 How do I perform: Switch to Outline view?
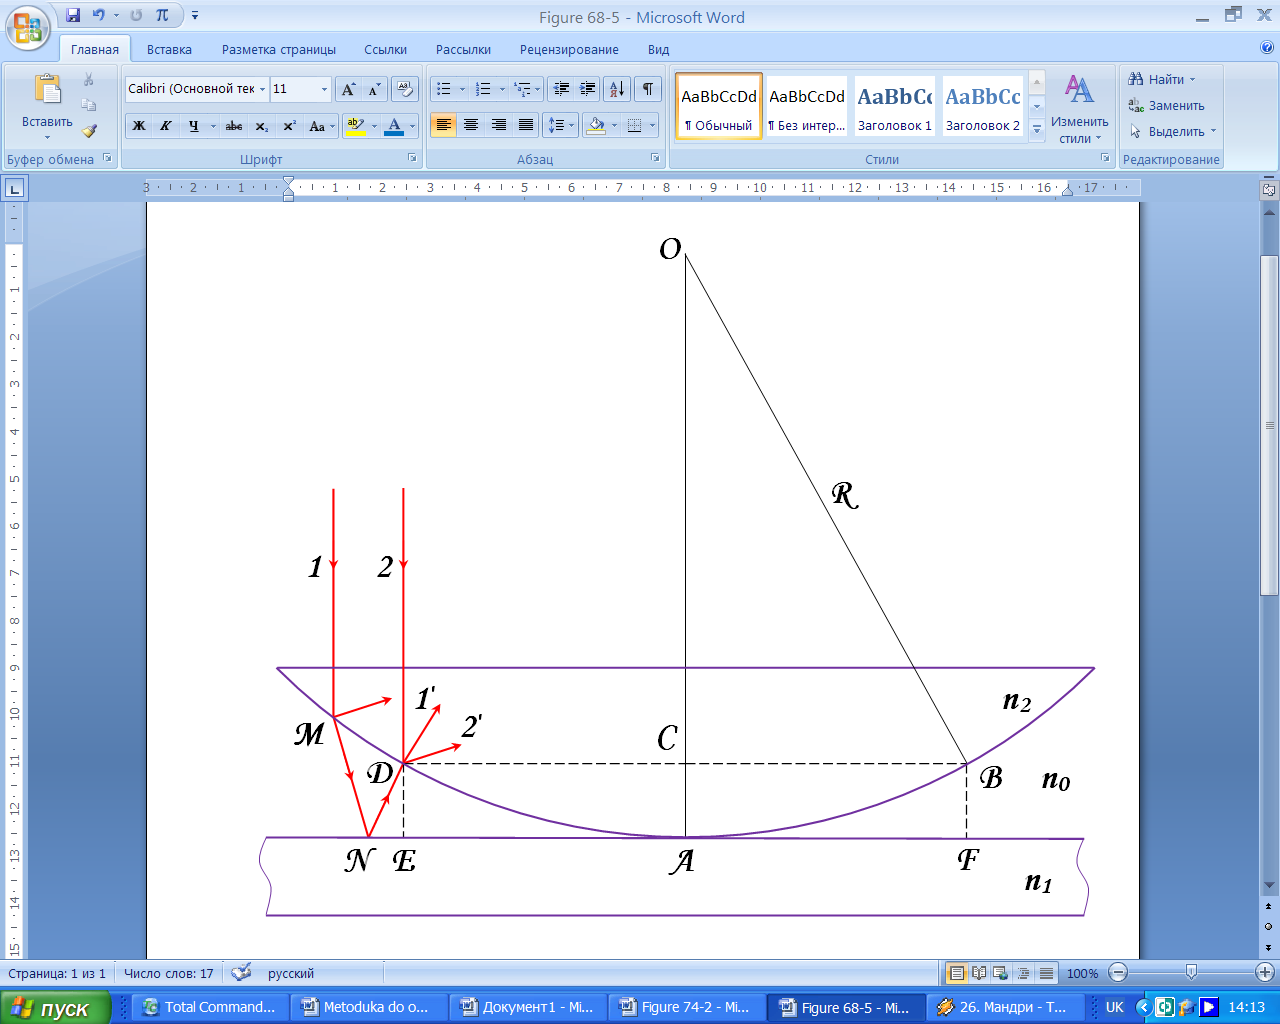[x=1023, y=973]
